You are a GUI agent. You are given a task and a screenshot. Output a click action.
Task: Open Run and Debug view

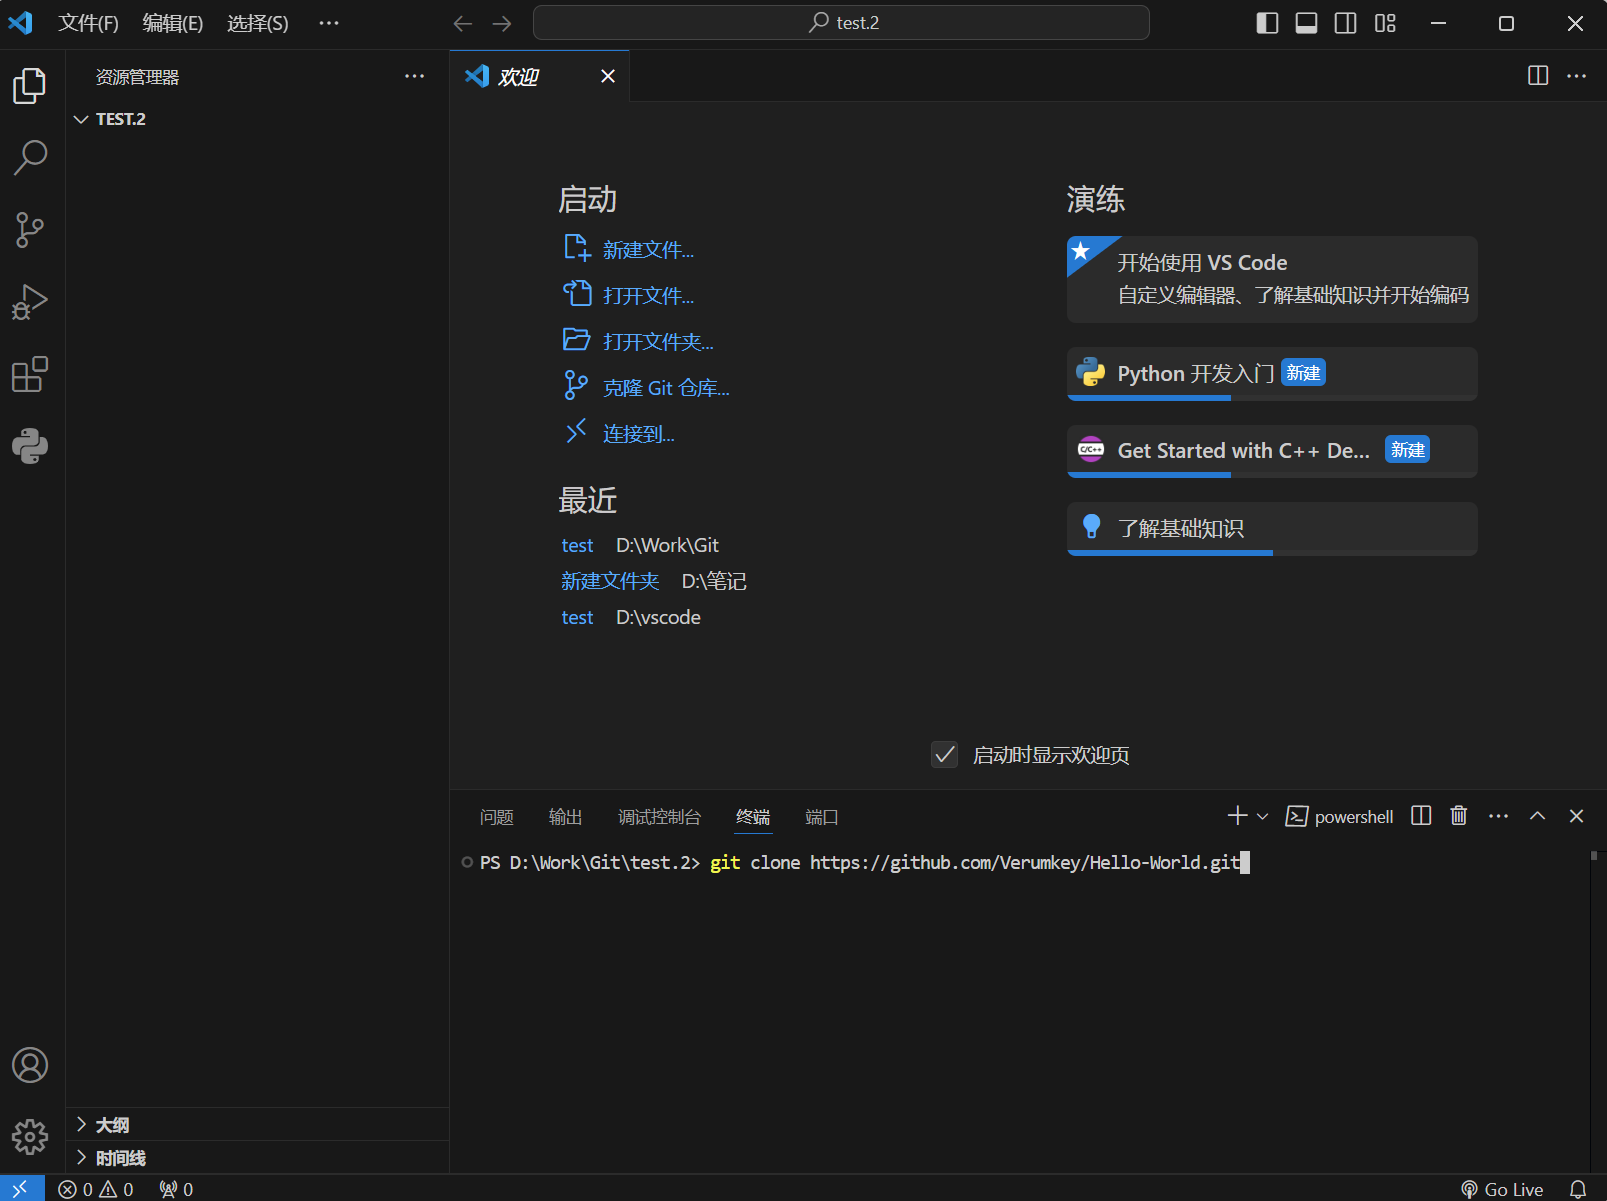[30, 302]
